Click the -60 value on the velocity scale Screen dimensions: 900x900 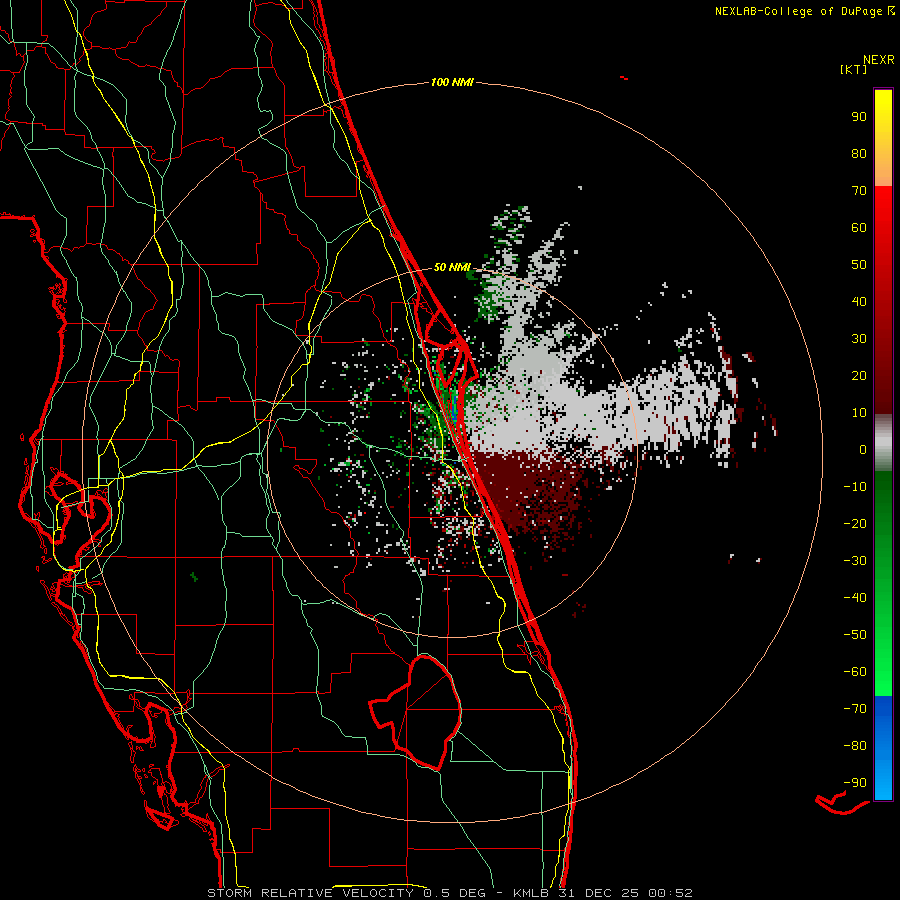pos(855,672)
